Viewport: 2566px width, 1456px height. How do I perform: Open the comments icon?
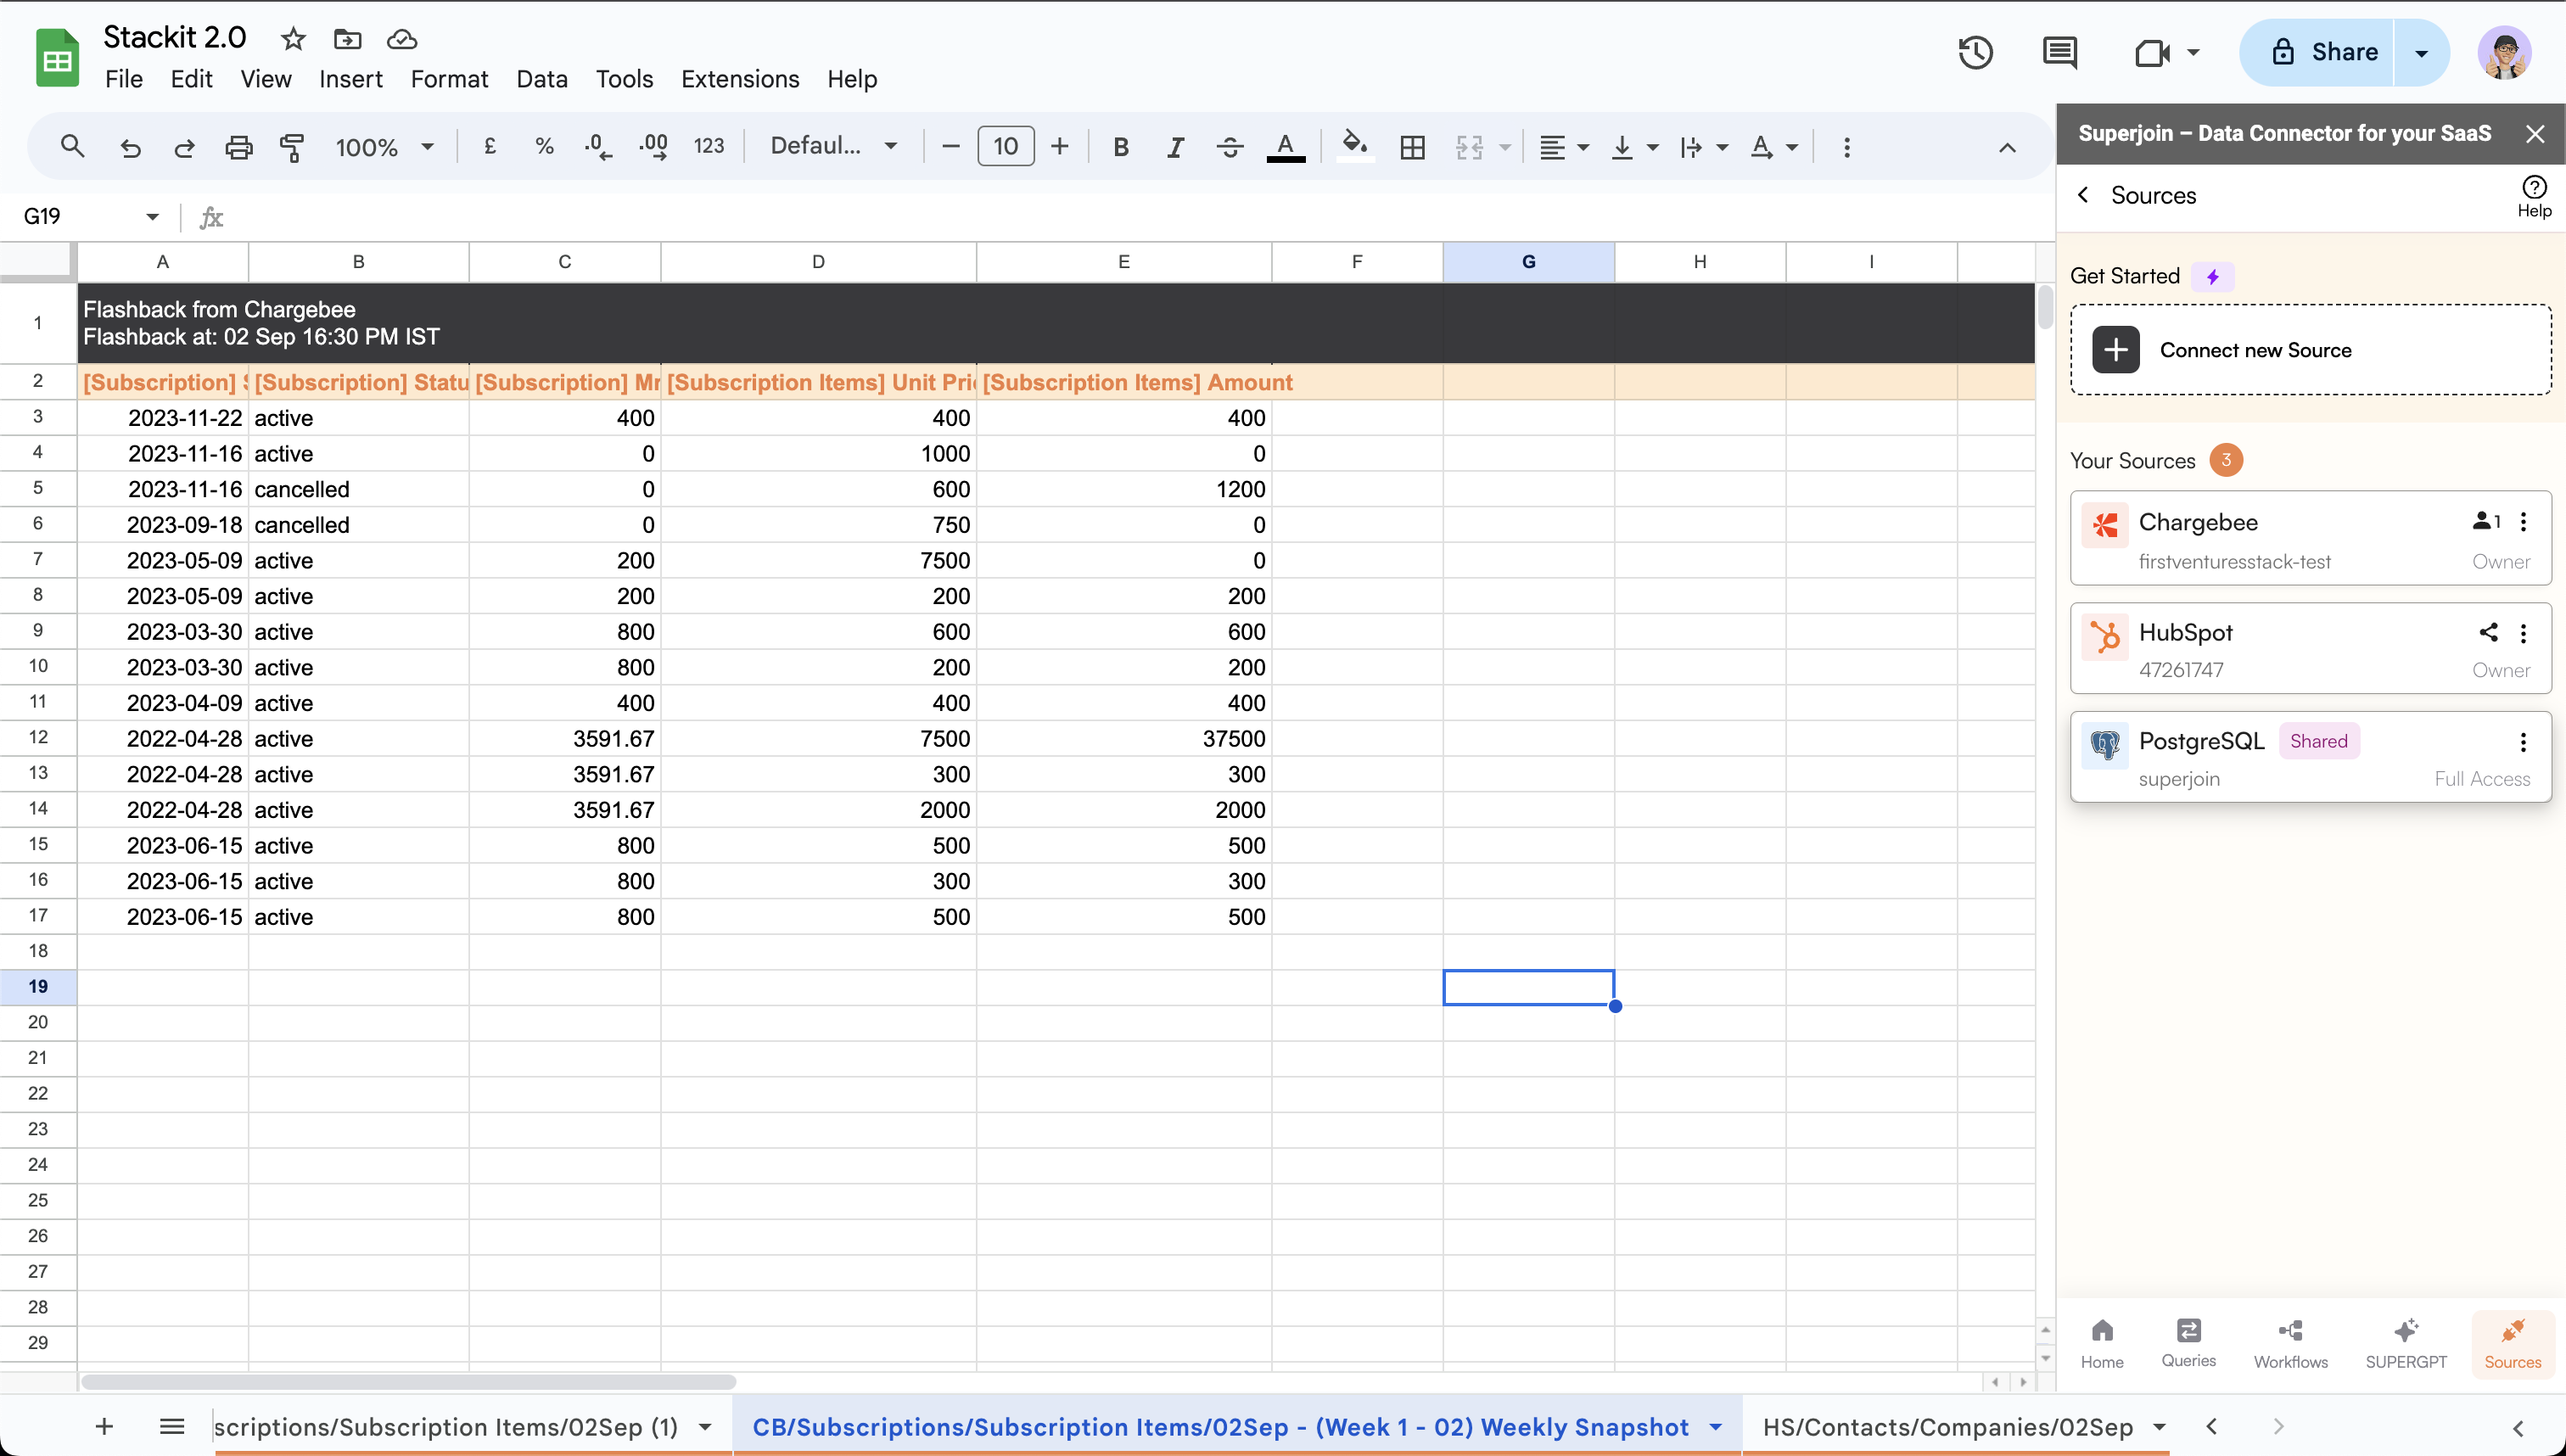tap(2059, 52)
